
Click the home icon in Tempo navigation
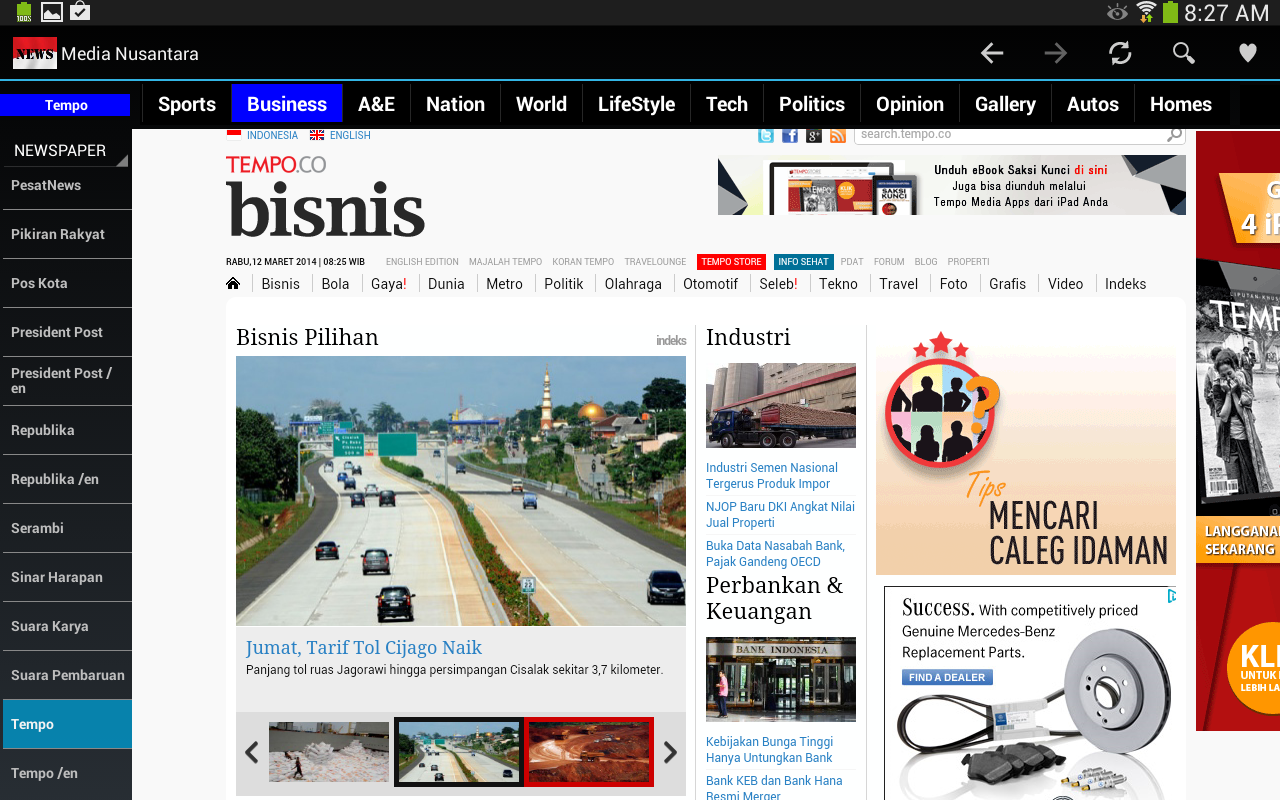click(x=233, y=283)
